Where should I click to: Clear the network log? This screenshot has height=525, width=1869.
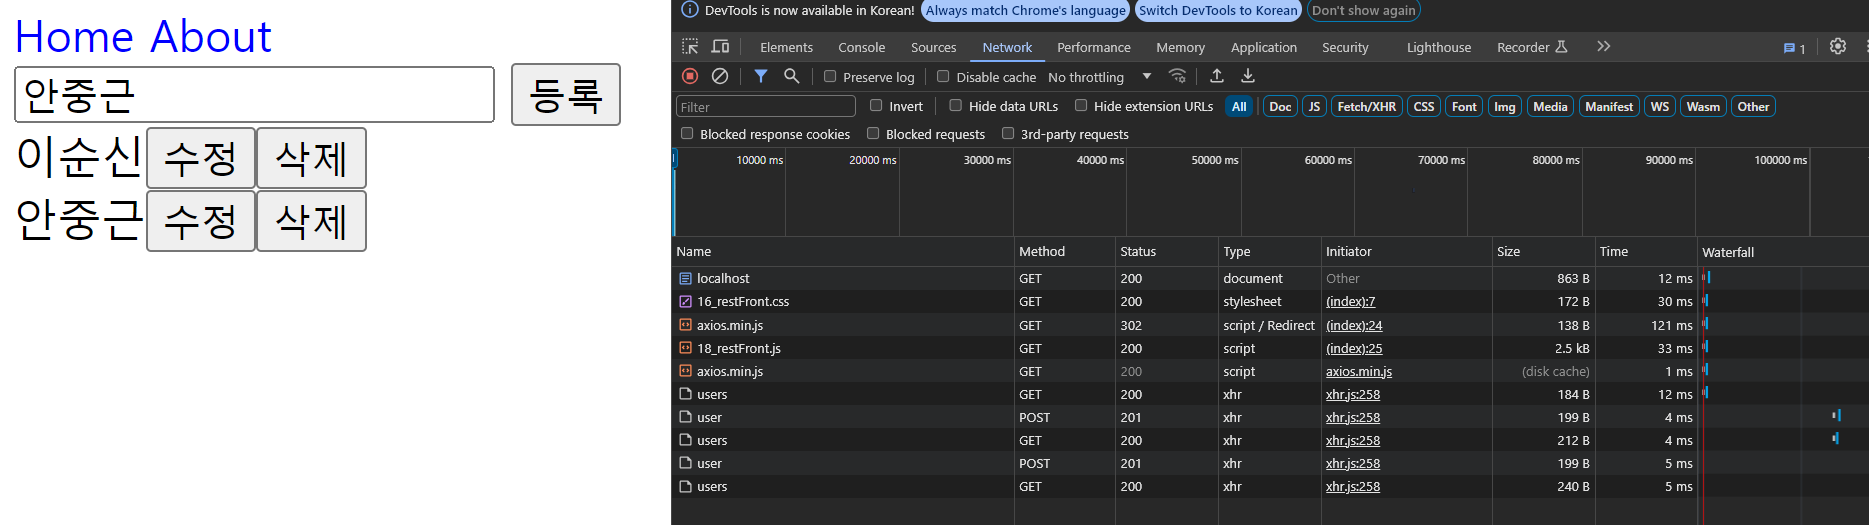[720, 76]
